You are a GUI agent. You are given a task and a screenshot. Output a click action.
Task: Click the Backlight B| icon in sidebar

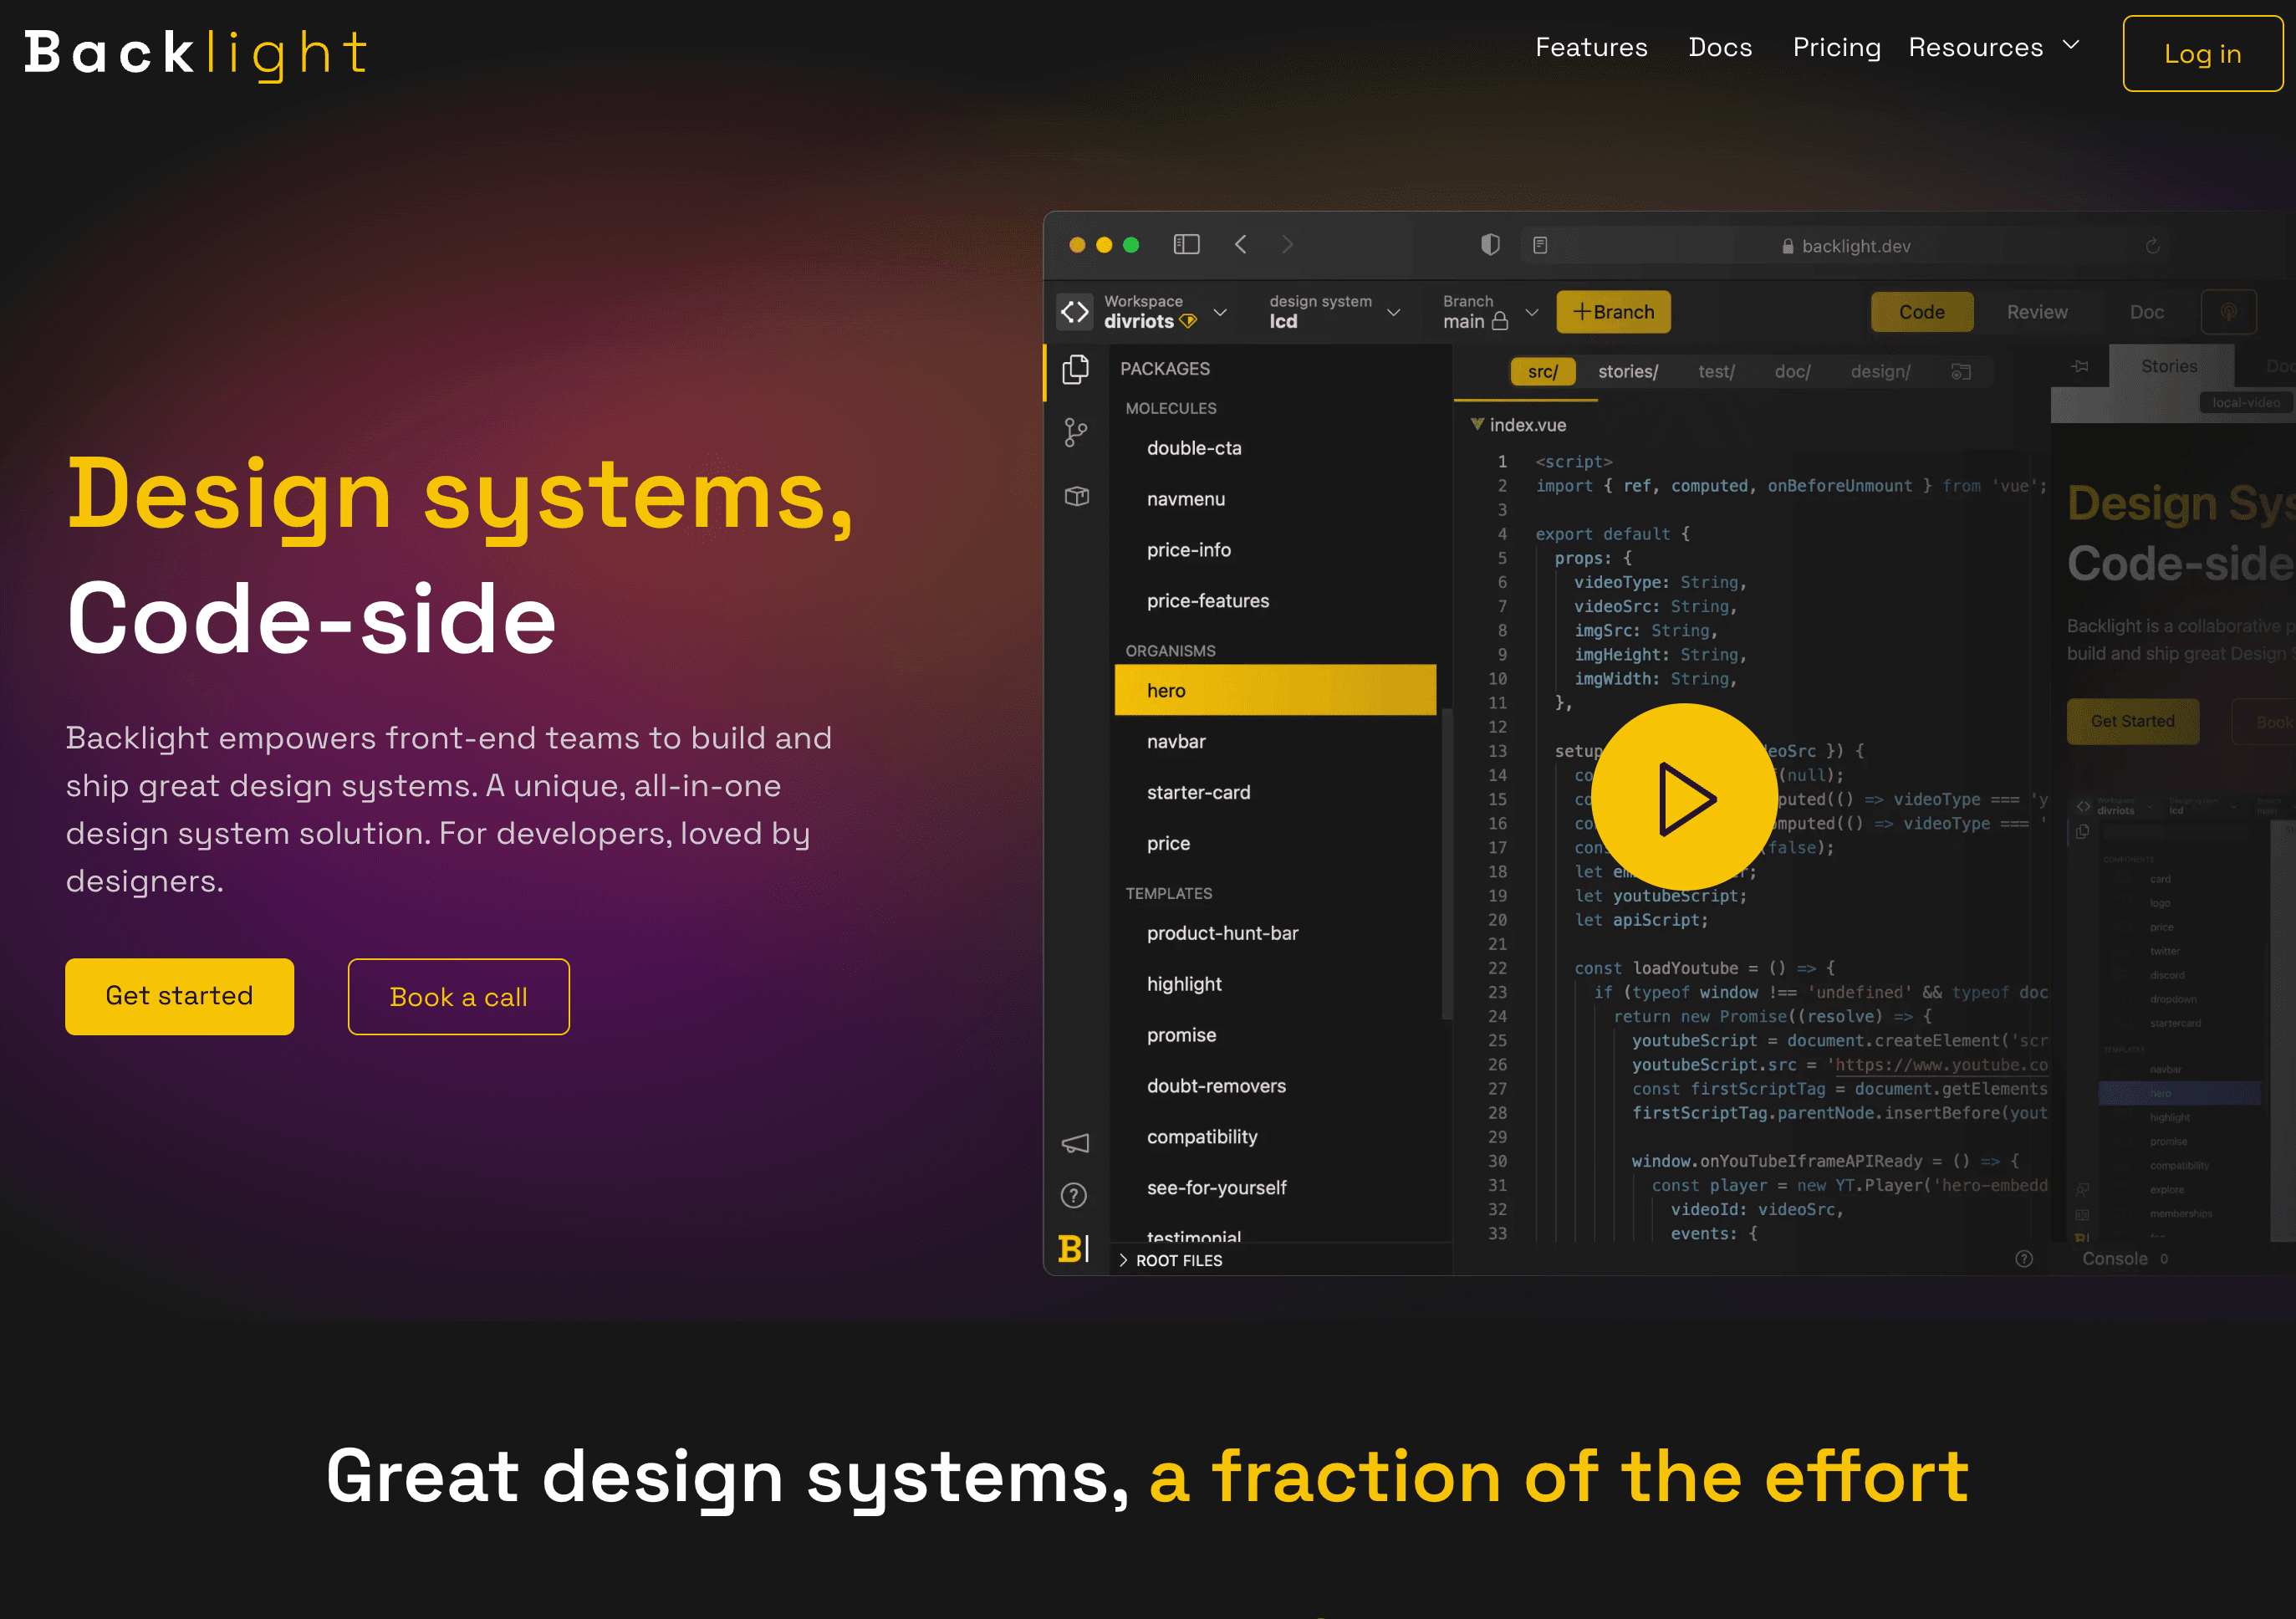tap(1074, 1248)
